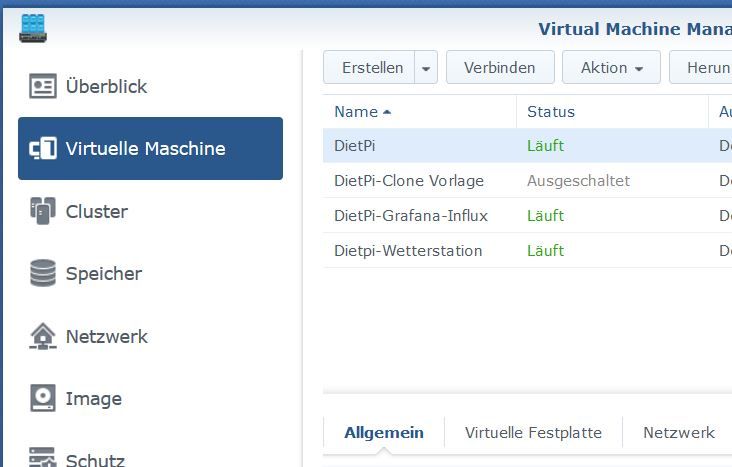Select the Allgemein tab

[384, 433]
